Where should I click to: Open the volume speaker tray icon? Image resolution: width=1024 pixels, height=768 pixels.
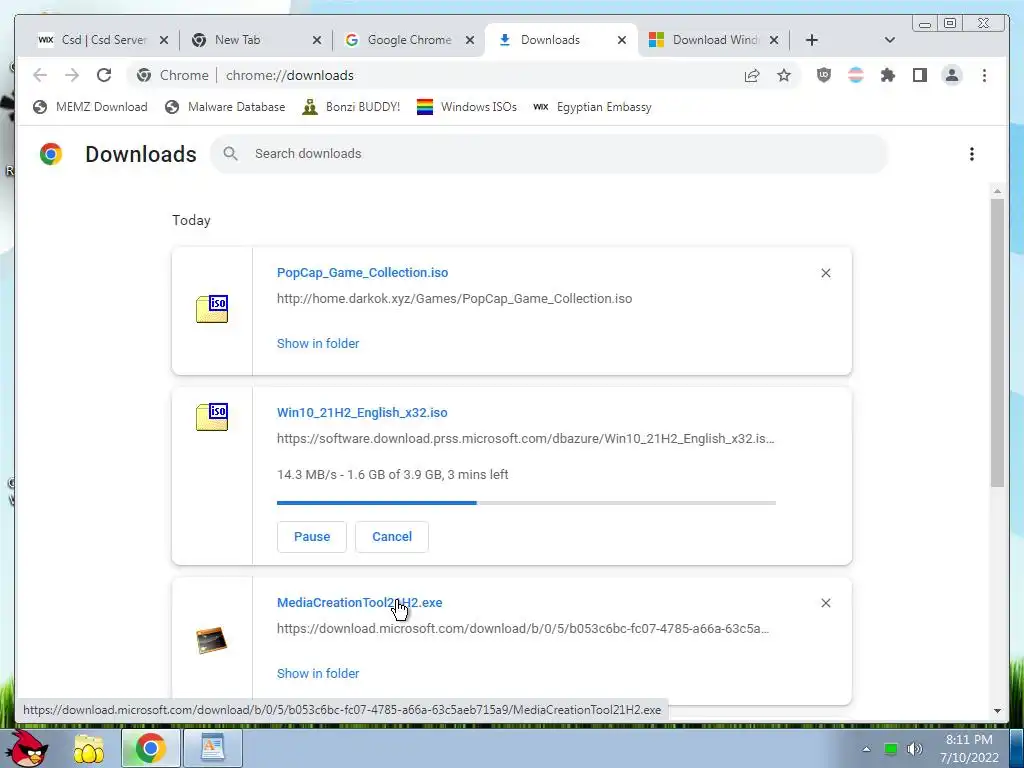click(x=915, y=749)
